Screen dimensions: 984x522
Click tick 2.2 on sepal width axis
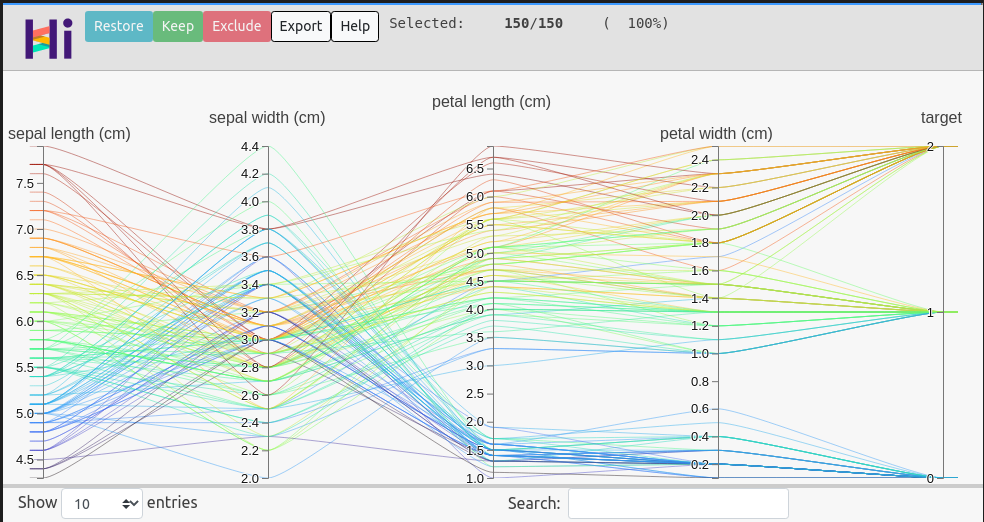[250, 450]
